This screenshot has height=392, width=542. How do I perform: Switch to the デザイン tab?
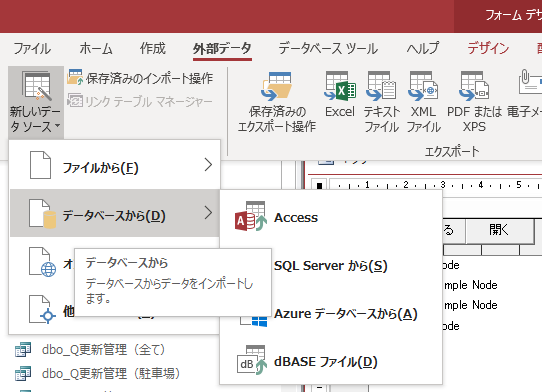[x=488, y=48]
